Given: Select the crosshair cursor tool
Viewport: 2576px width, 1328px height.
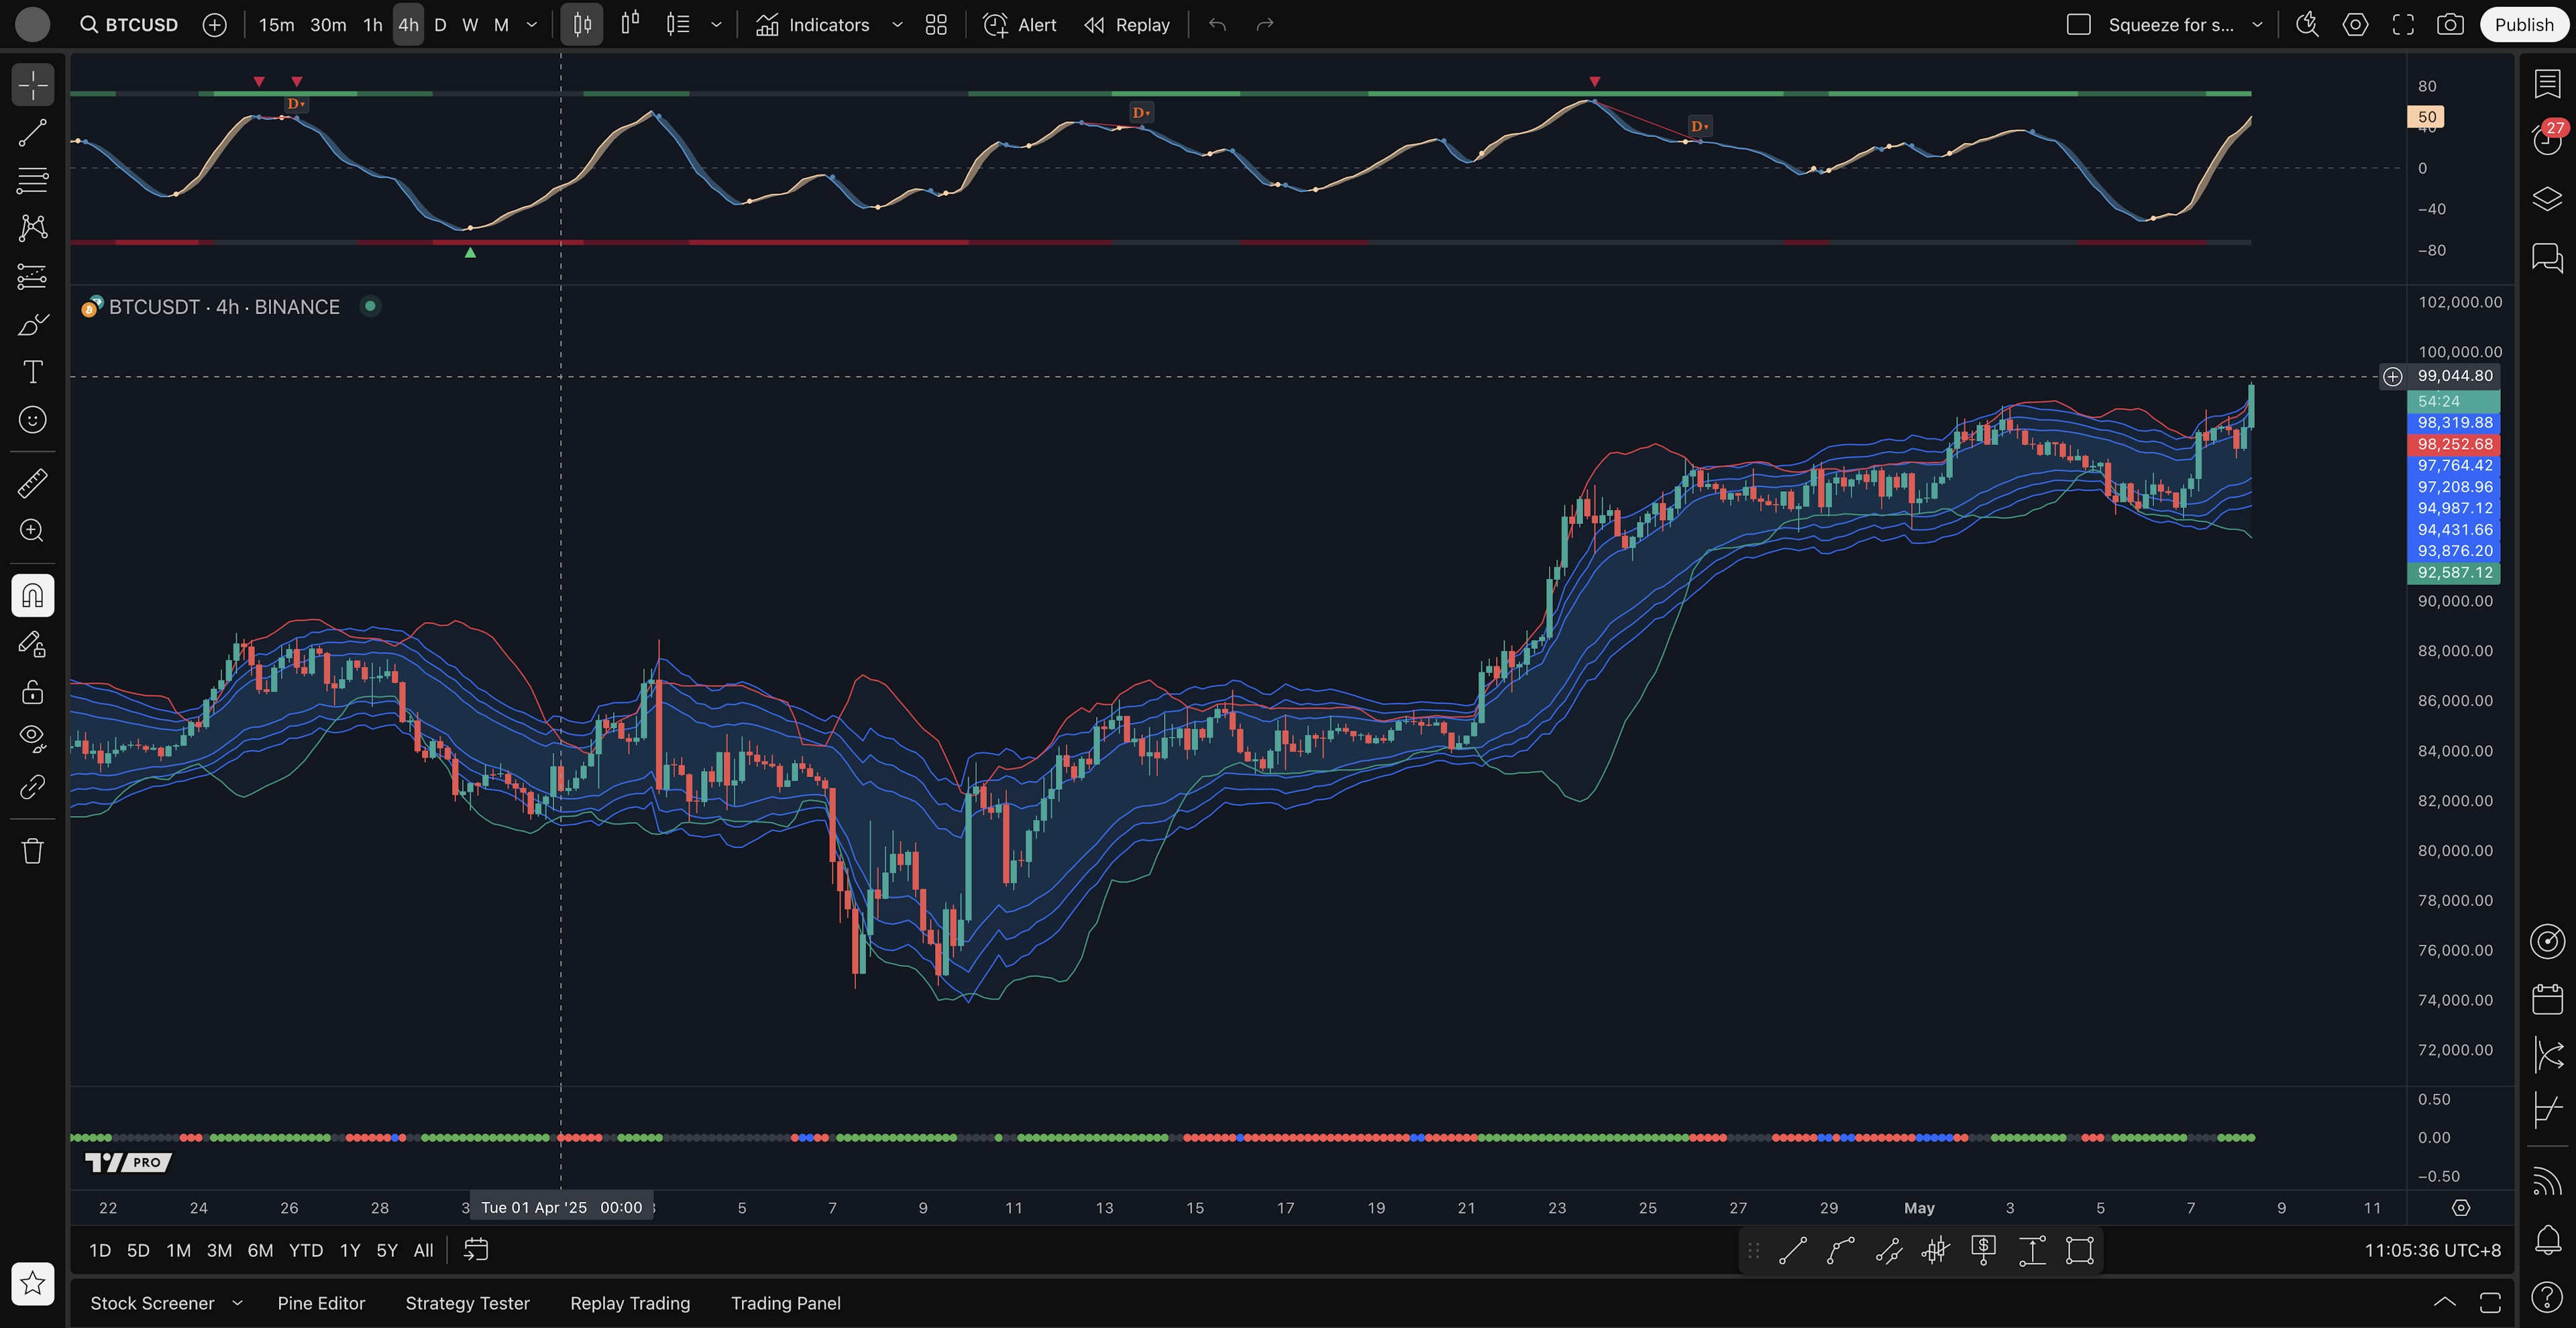Looking at the screenshot, I should point(33,85).
